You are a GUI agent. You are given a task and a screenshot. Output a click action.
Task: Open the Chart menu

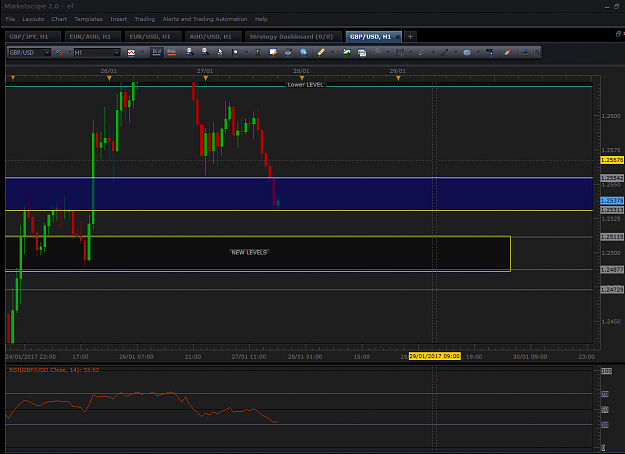[x=59, y=19]
